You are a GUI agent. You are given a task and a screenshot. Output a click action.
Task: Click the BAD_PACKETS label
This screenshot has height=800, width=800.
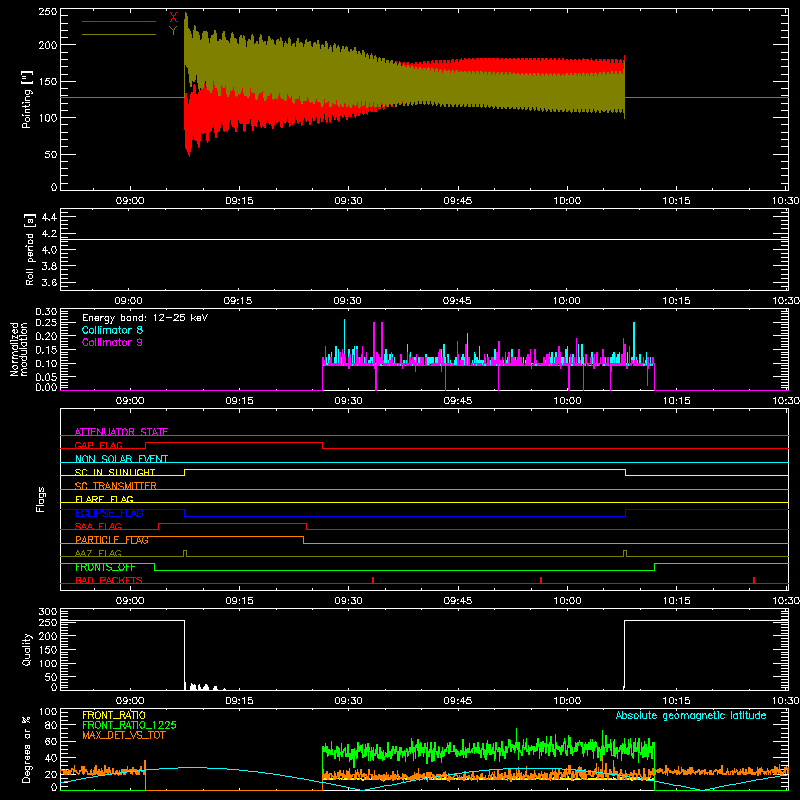(x=109, y=580)
